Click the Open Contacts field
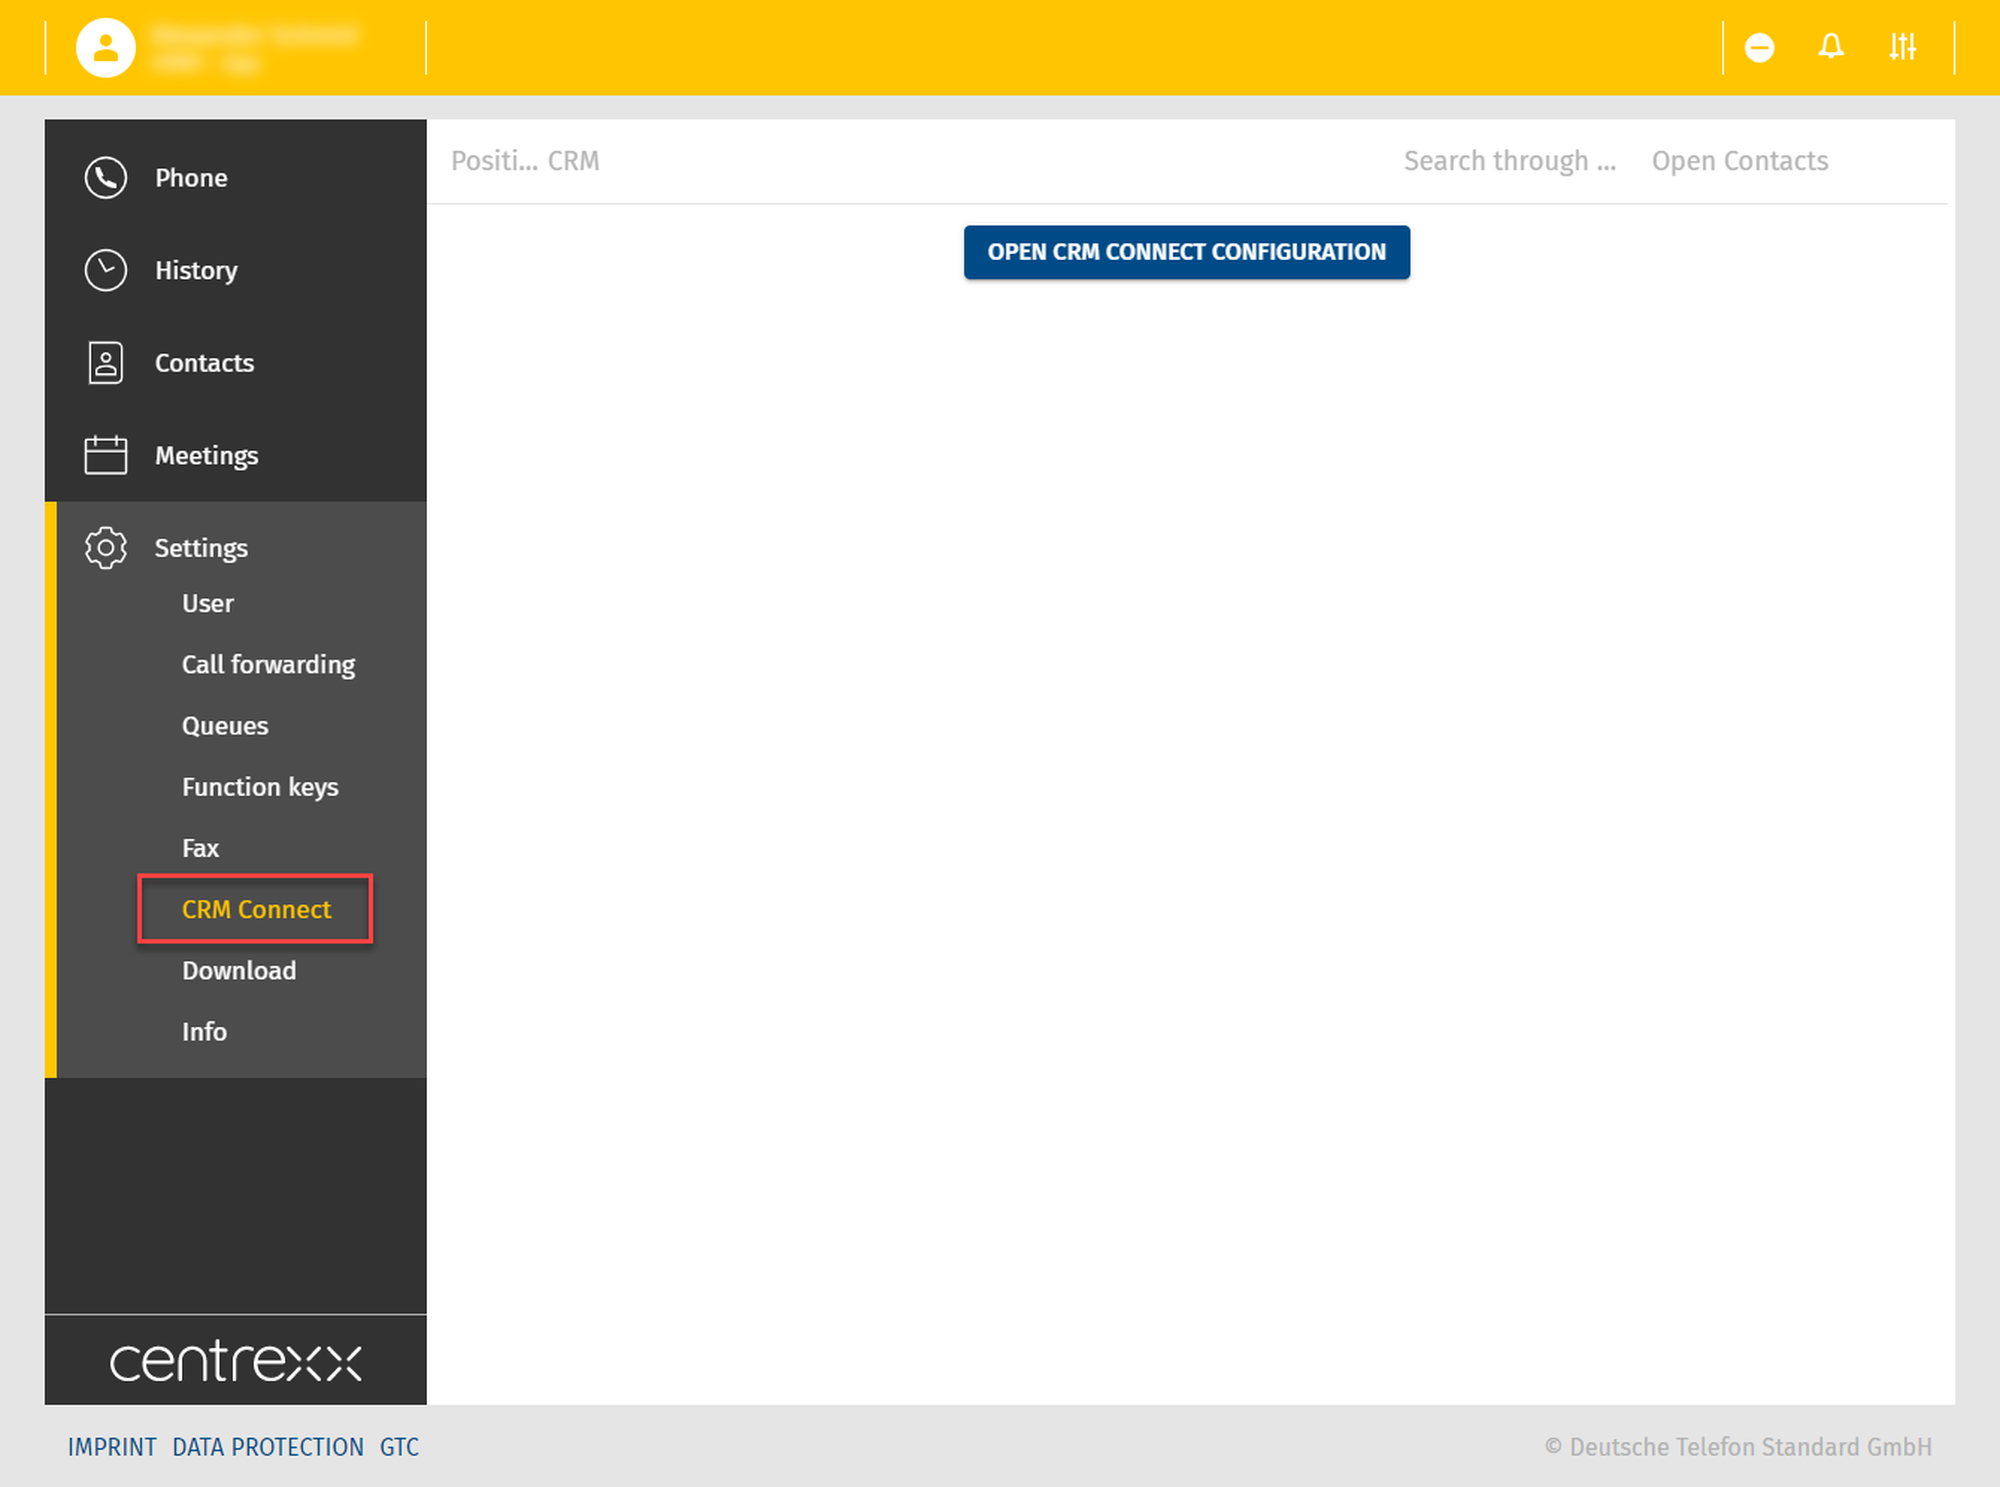 coord(1740,161)
